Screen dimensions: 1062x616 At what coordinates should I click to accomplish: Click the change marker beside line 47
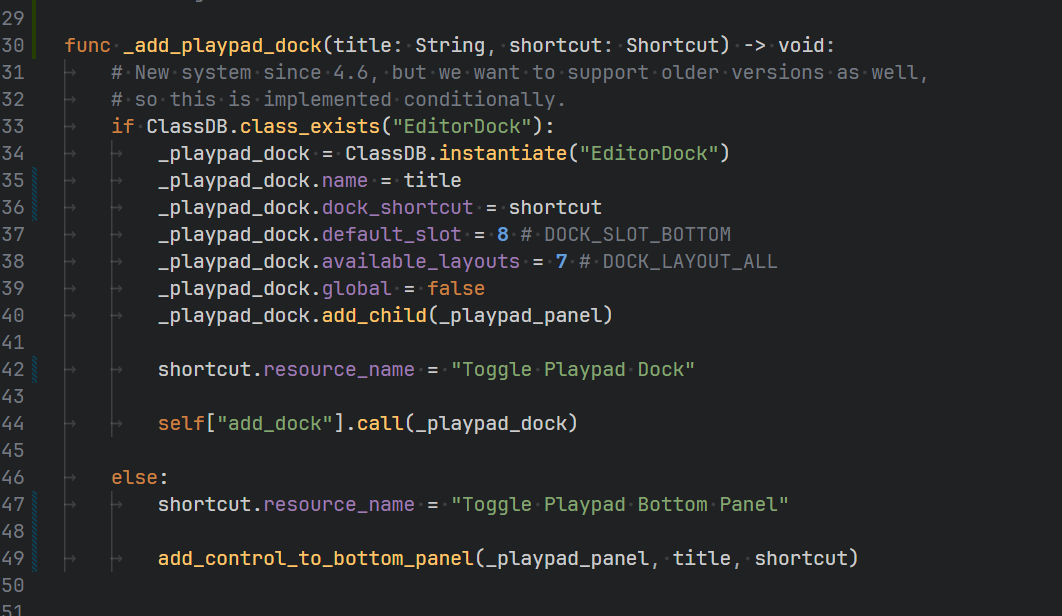(35, 504)
